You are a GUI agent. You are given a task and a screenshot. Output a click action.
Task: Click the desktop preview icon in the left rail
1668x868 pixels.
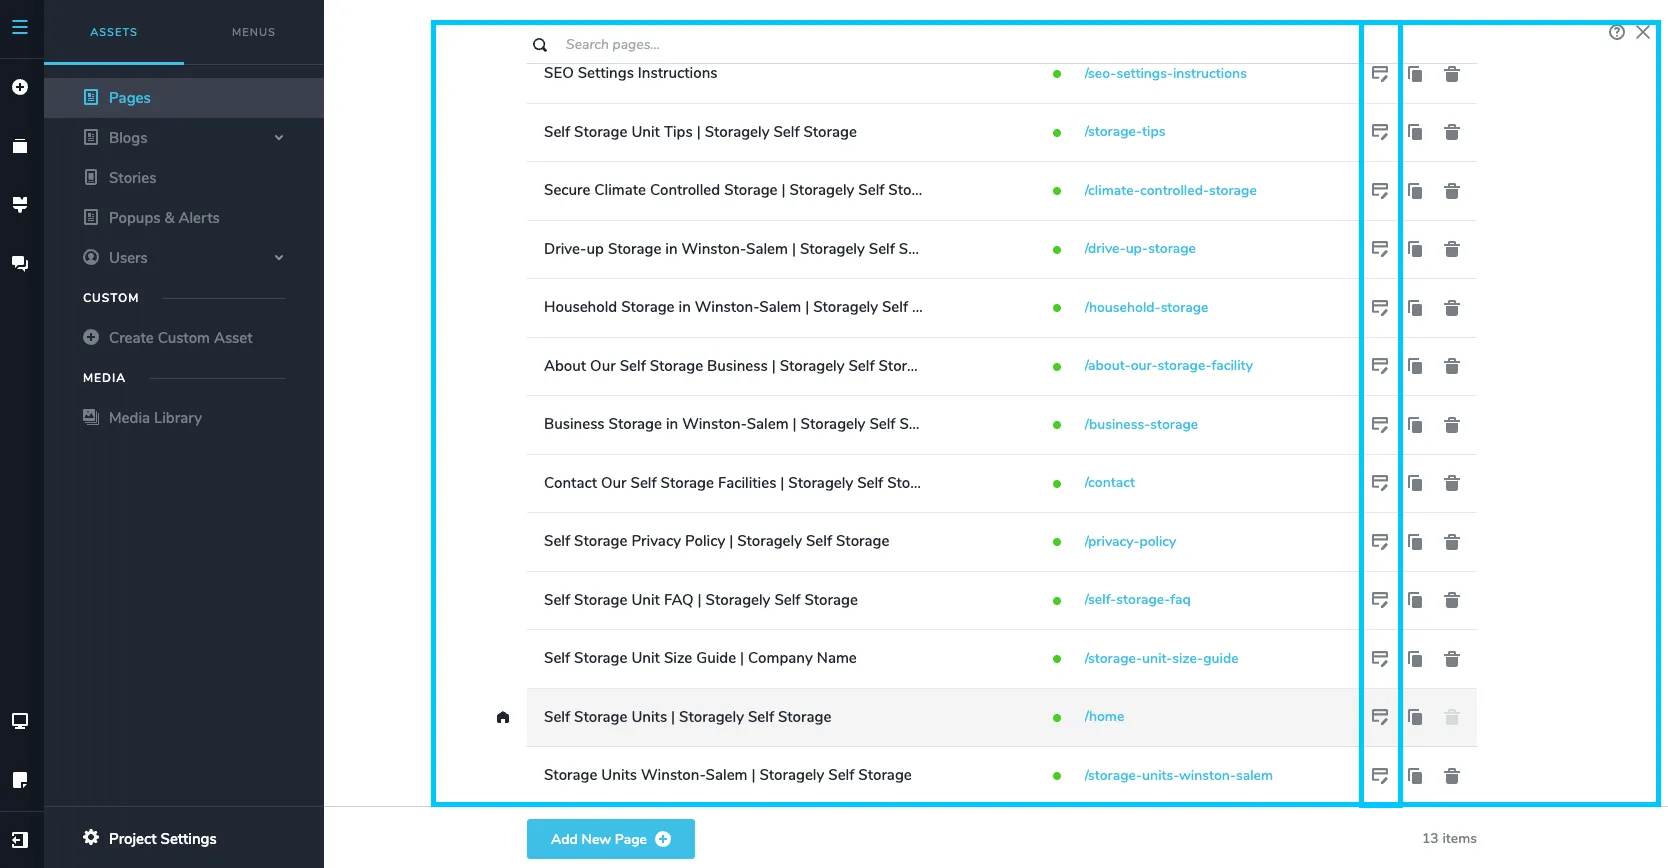[x=20, y=721]
